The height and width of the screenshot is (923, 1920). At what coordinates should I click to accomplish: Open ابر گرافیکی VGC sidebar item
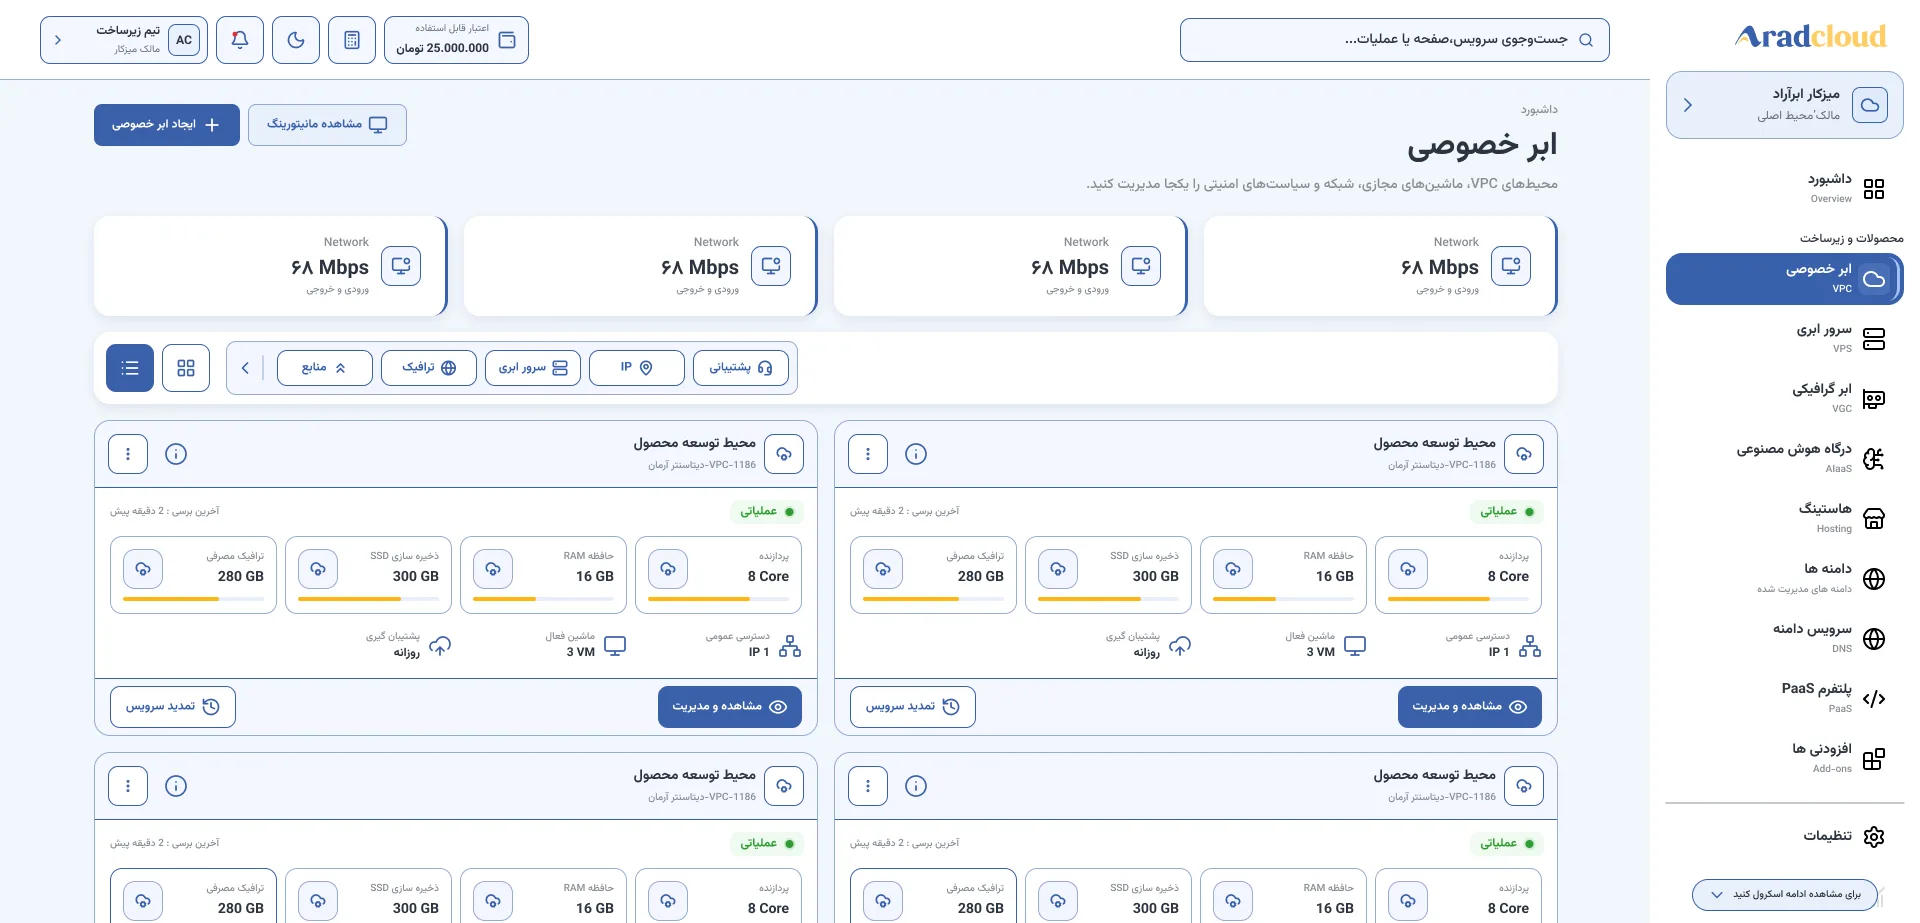(x=1784, y=399)
